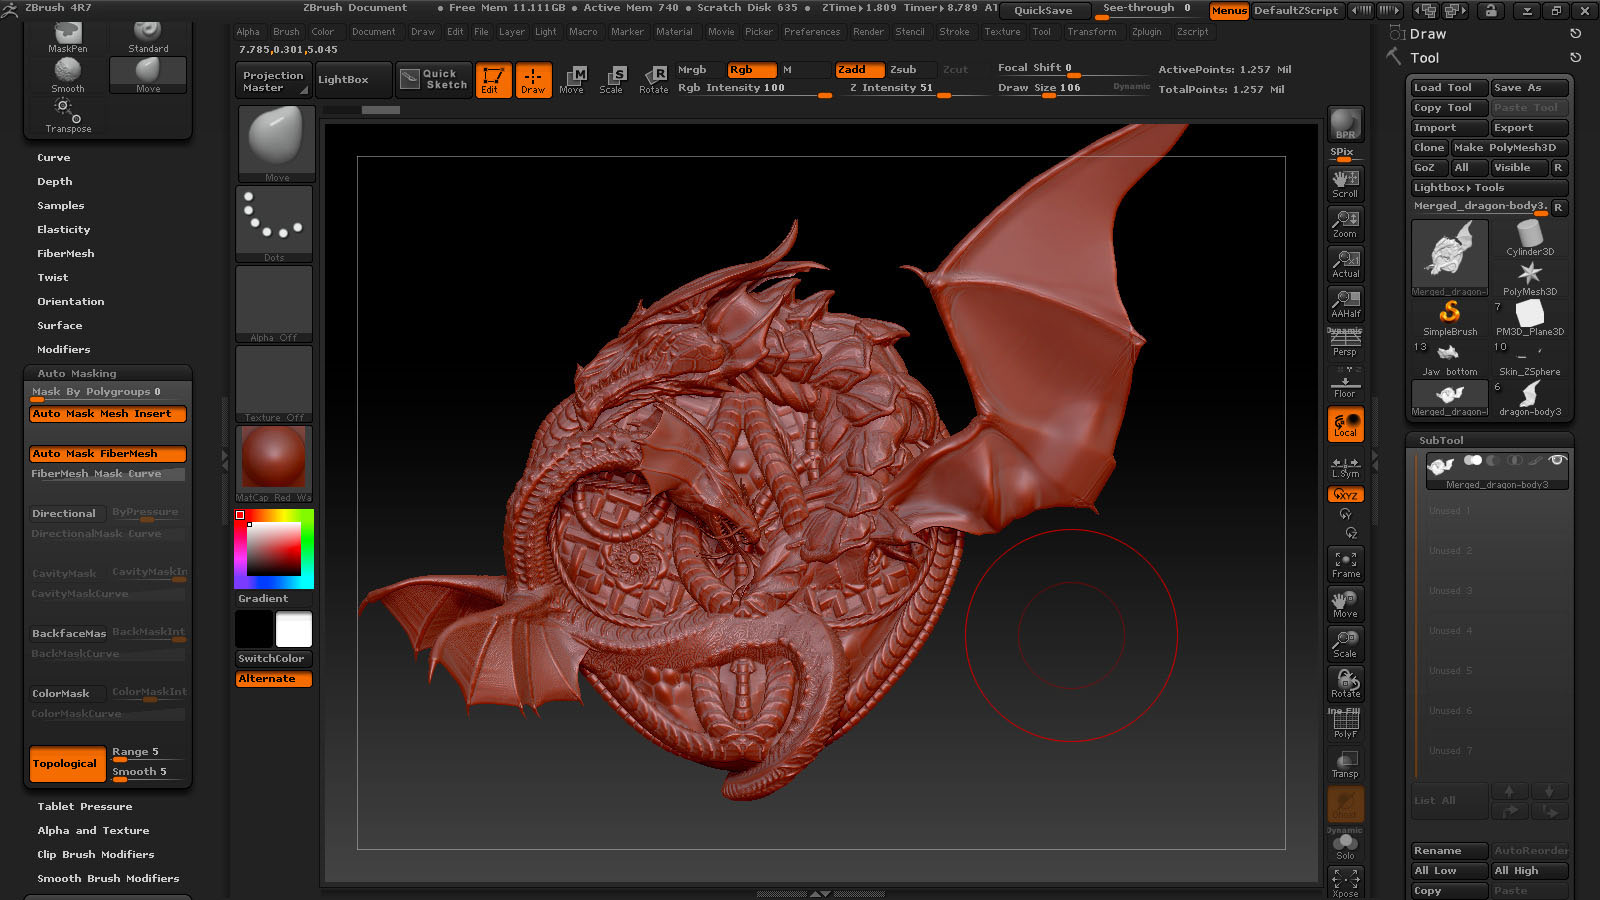Image resolution: width=1600 pixels, height=900 pixels.
Task: Toggle the Persp perspective icon
Action: click(x=1345, y=343)
